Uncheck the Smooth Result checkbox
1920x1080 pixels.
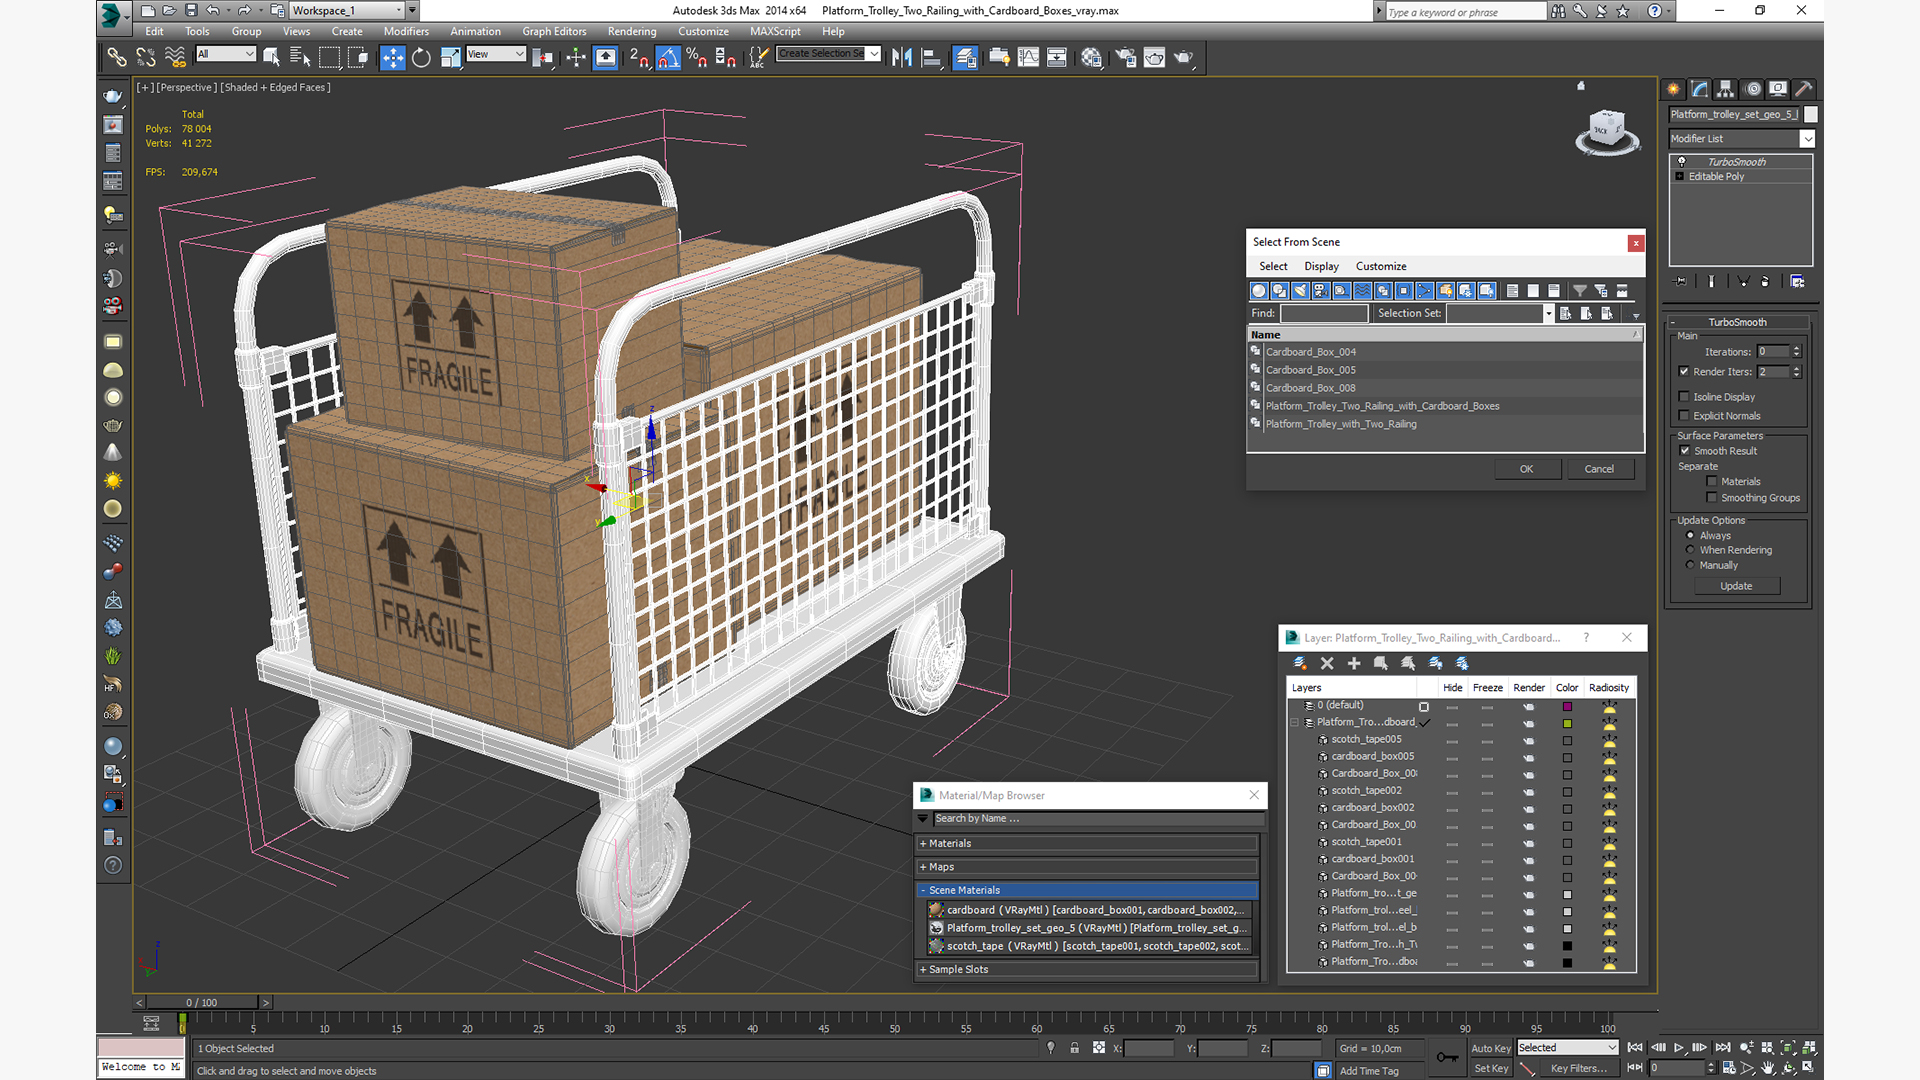(1685, 451)
